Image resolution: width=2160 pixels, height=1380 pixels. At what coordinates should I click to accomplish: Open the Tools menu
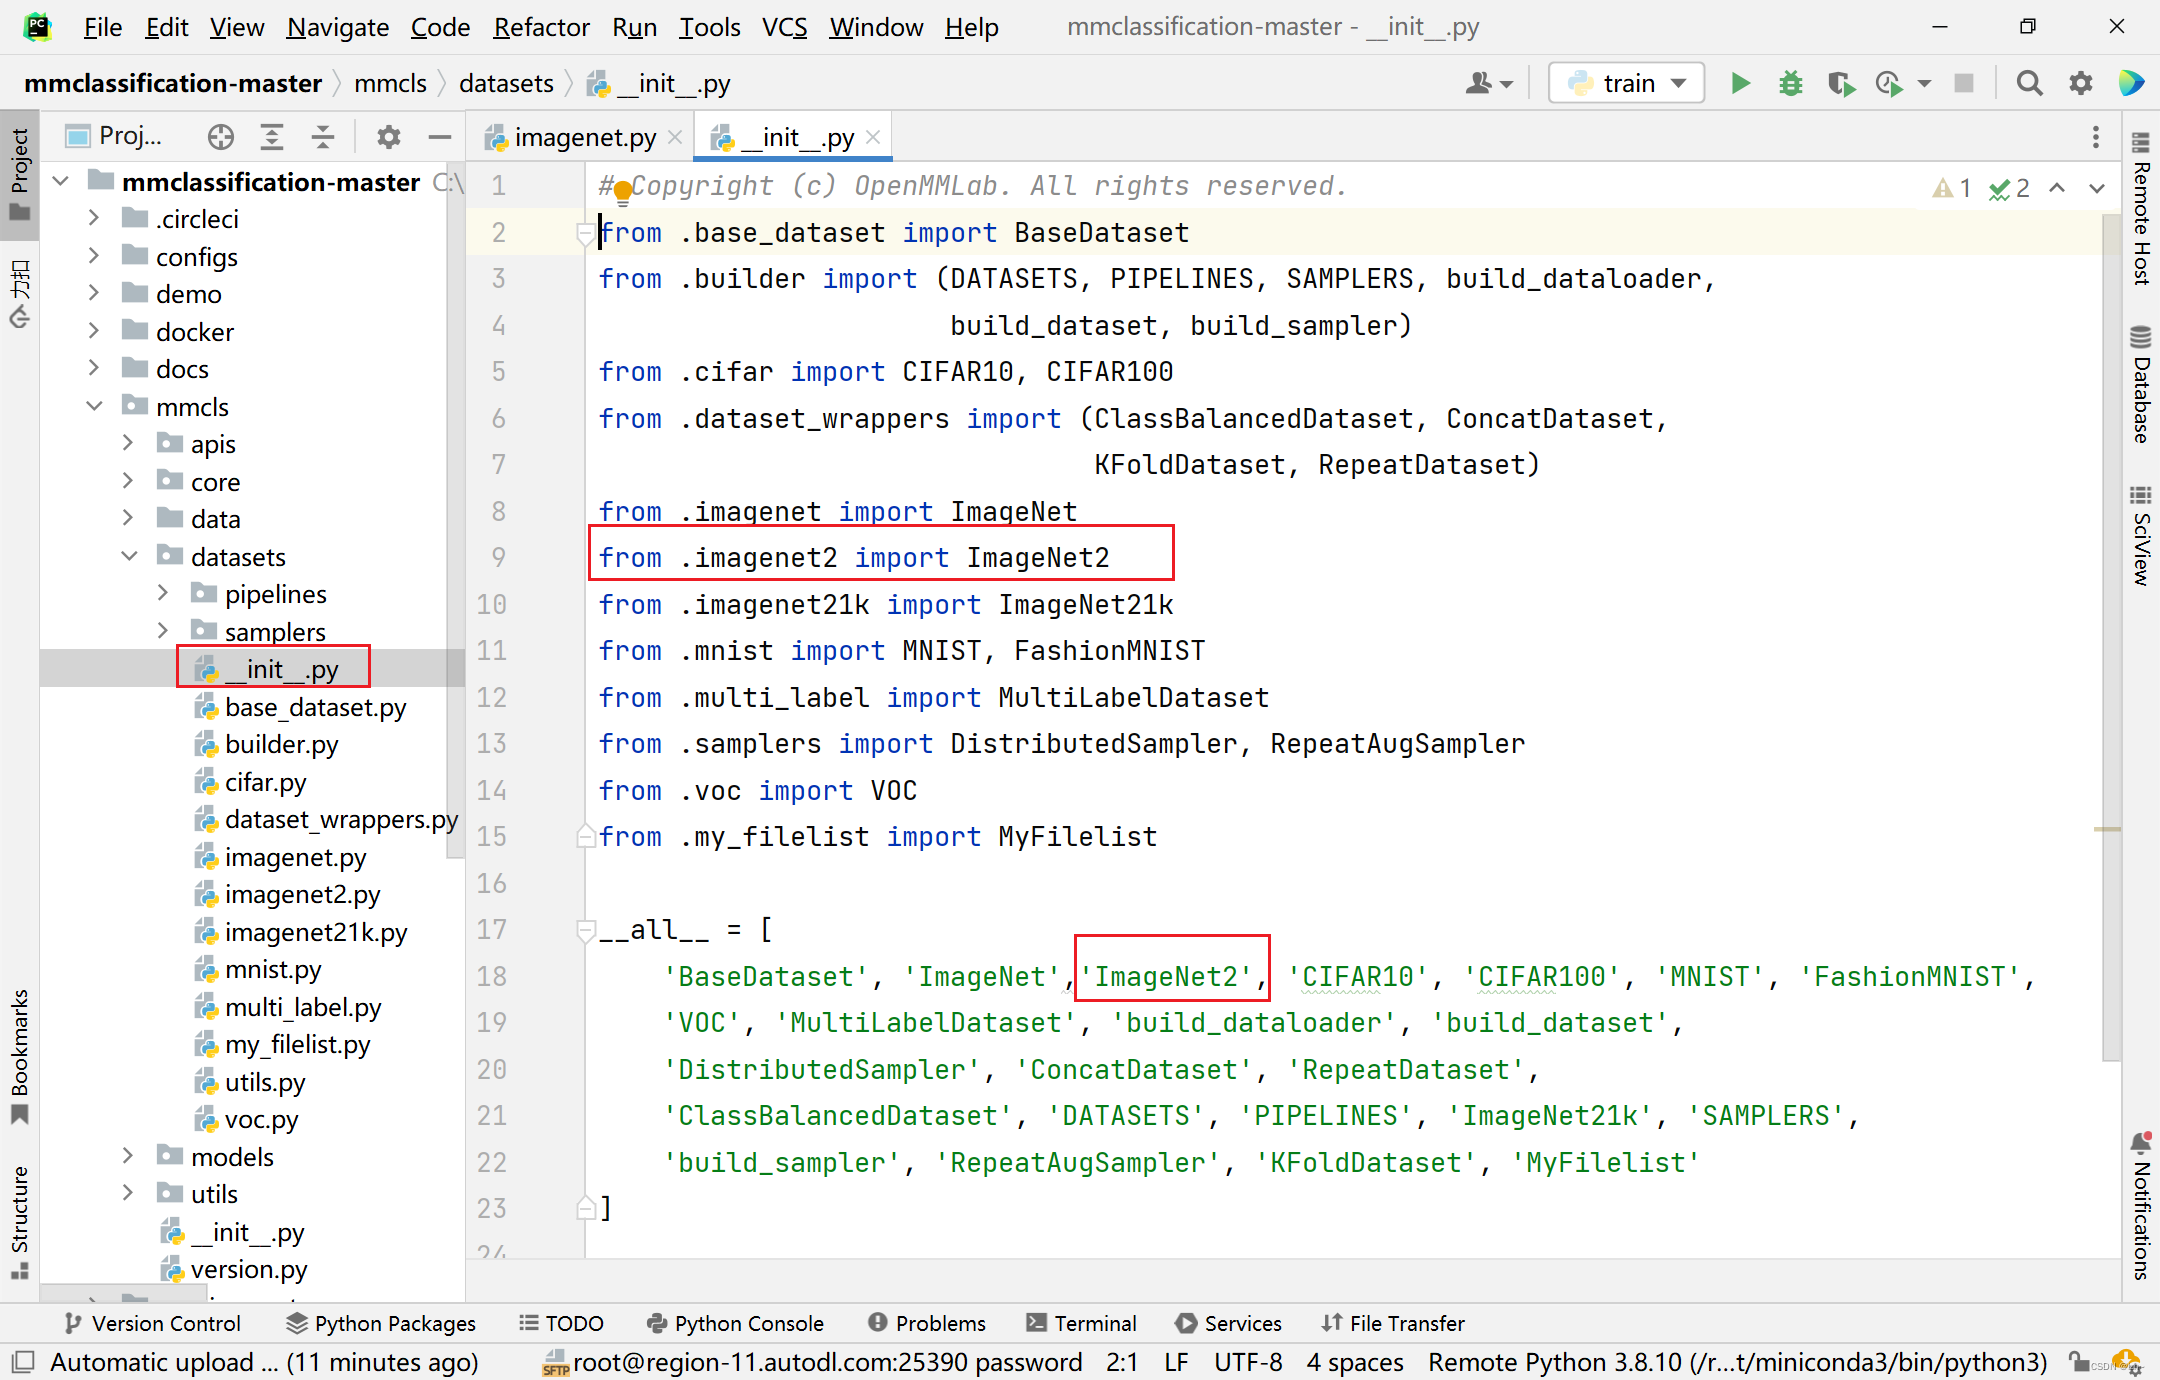click(709, 27)
